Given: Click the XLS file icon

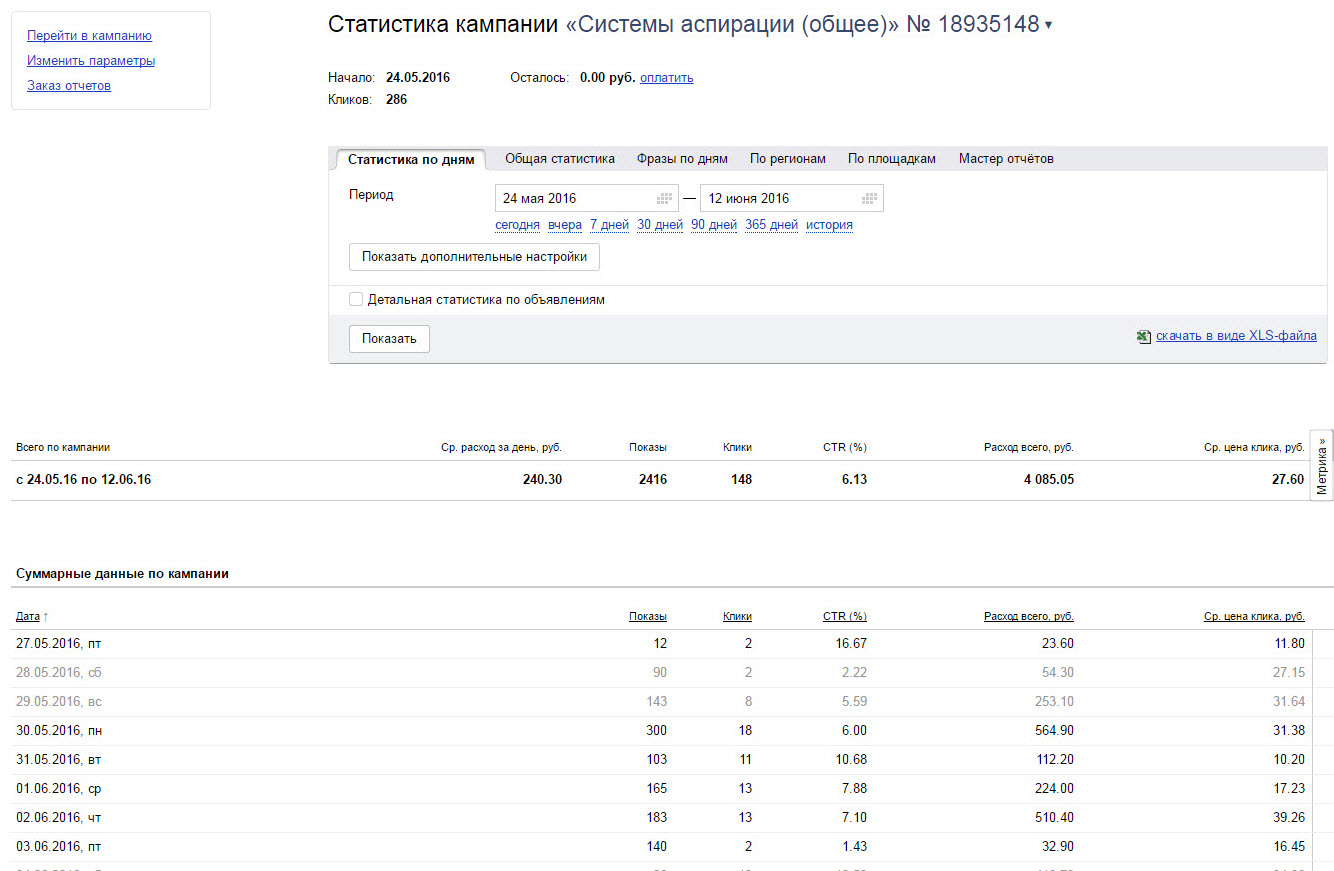Looking at the screenshot, I should point(1144,337).
